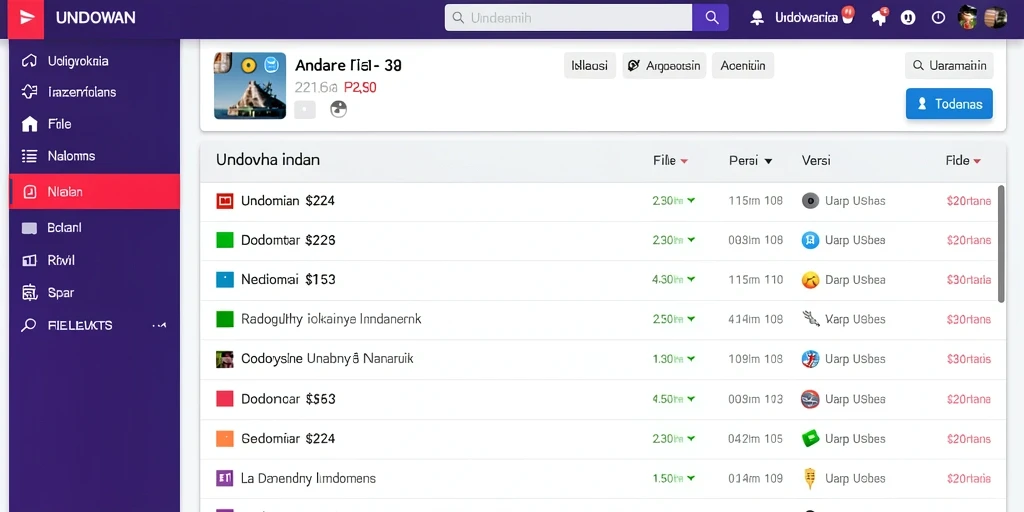The image size is (1024, 512).
Task: Click the Versi column header
Action: [816, 160]
